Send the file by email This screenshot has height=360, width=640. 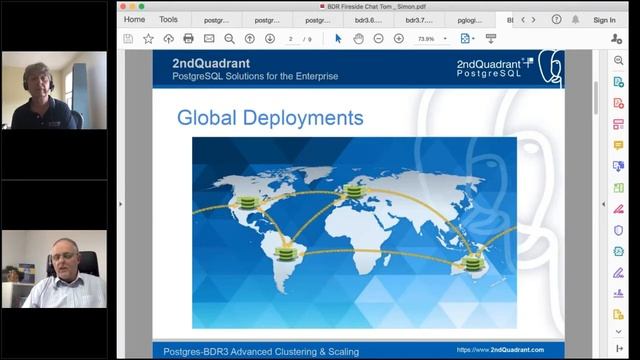click(x=209, y=39)
